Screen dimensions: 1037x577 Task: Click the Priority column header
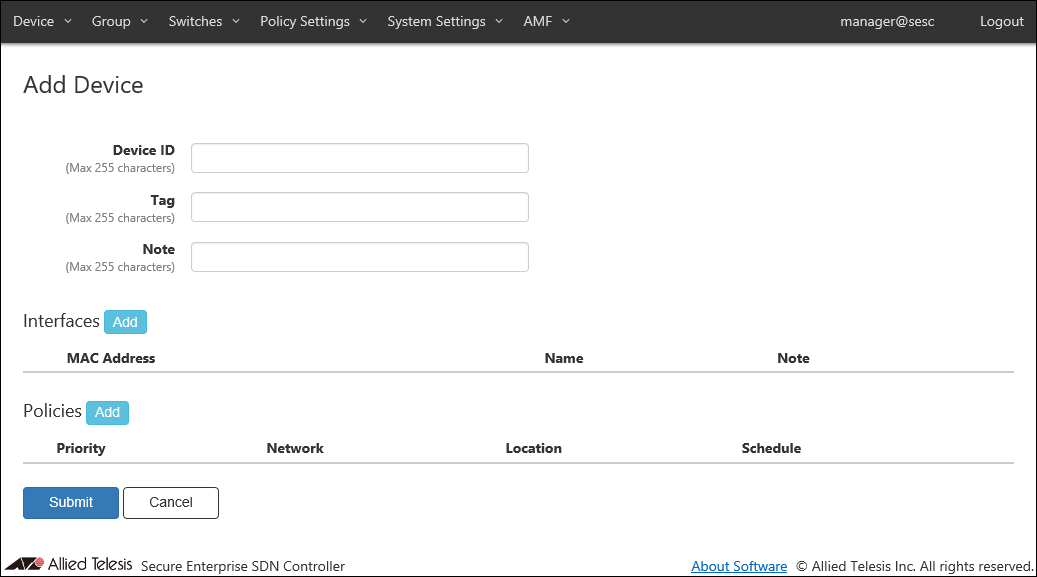[x=81, y=448]
